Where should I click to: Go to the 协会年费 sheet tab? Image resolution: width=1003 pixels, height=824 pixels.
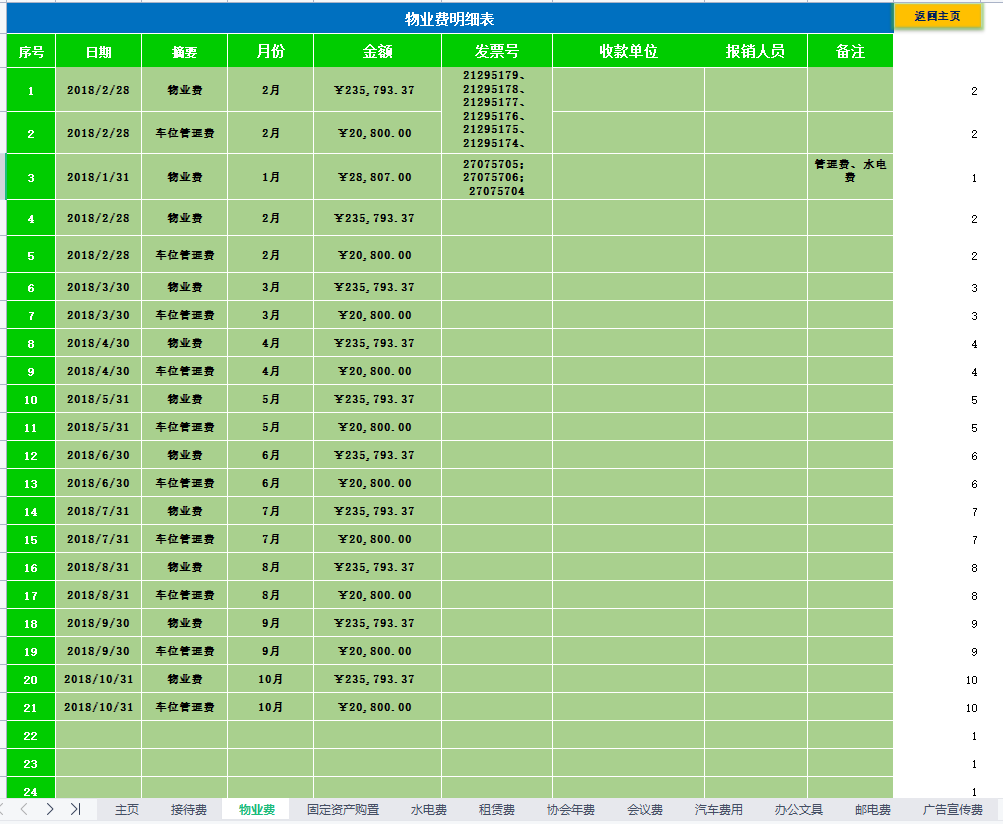pos(571,810)
